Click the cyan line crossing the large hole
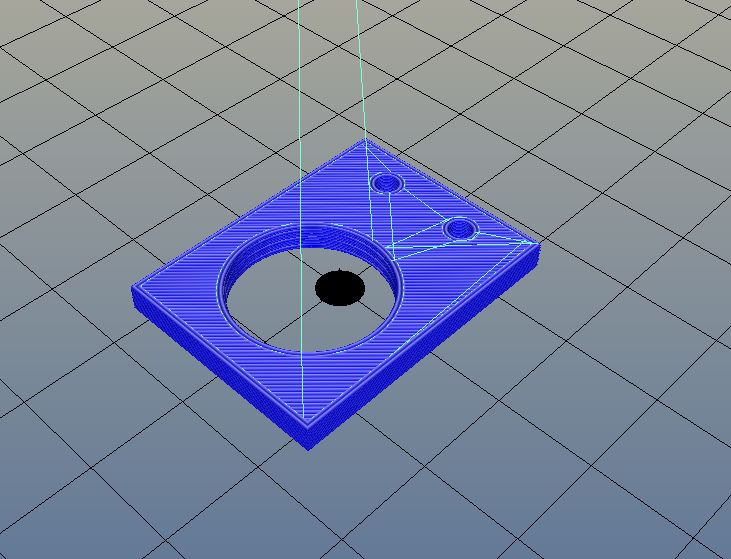Viewport: 731px width, 559px height. [x=300, y=300]
